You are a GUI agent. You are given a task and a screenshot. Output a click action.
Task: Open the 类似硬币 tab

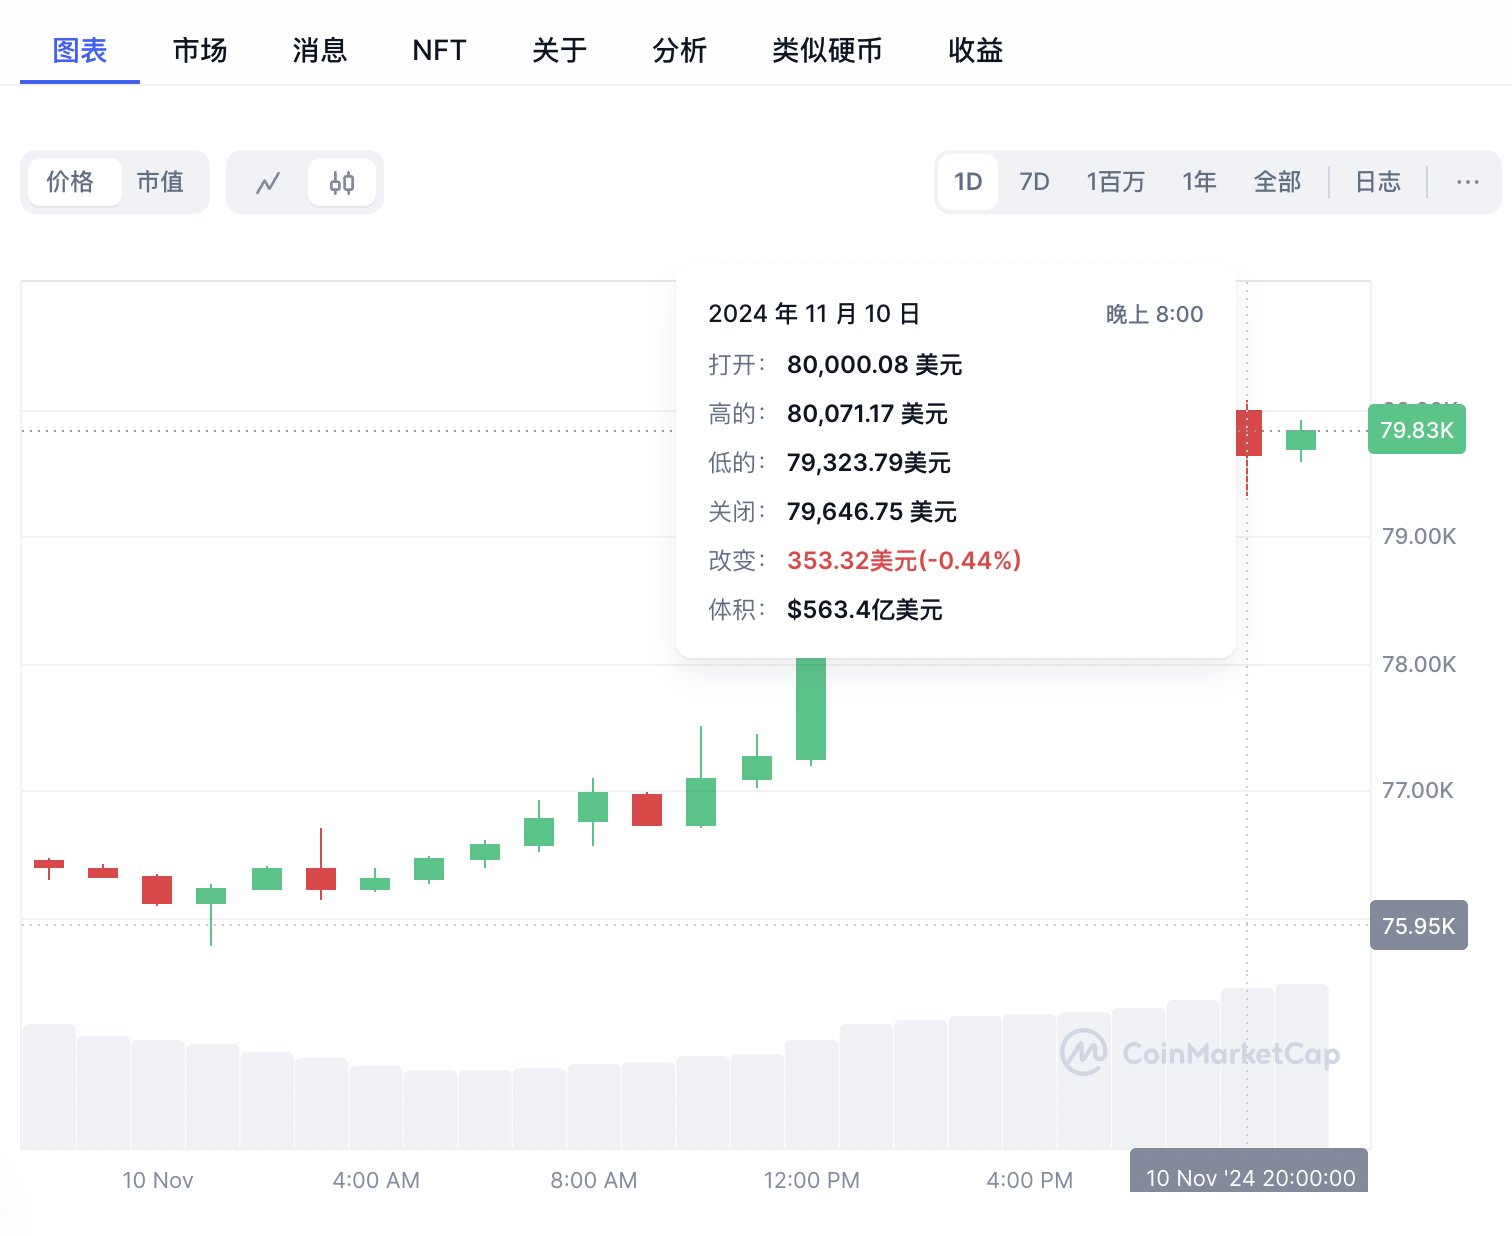(x=827, y=50)
